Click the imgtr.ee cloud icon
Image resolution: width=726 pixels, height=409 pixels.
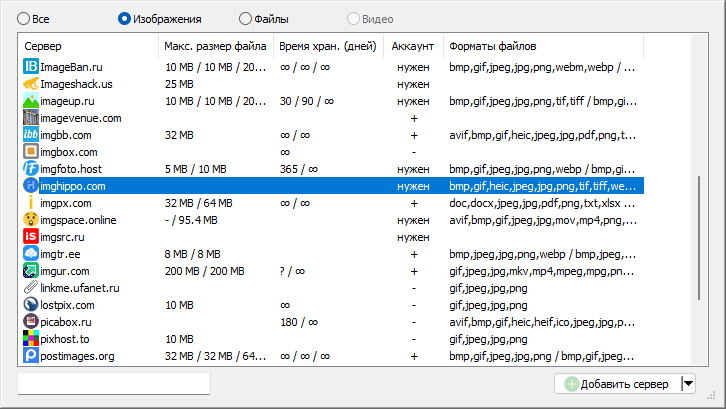(x=31, y=254)
